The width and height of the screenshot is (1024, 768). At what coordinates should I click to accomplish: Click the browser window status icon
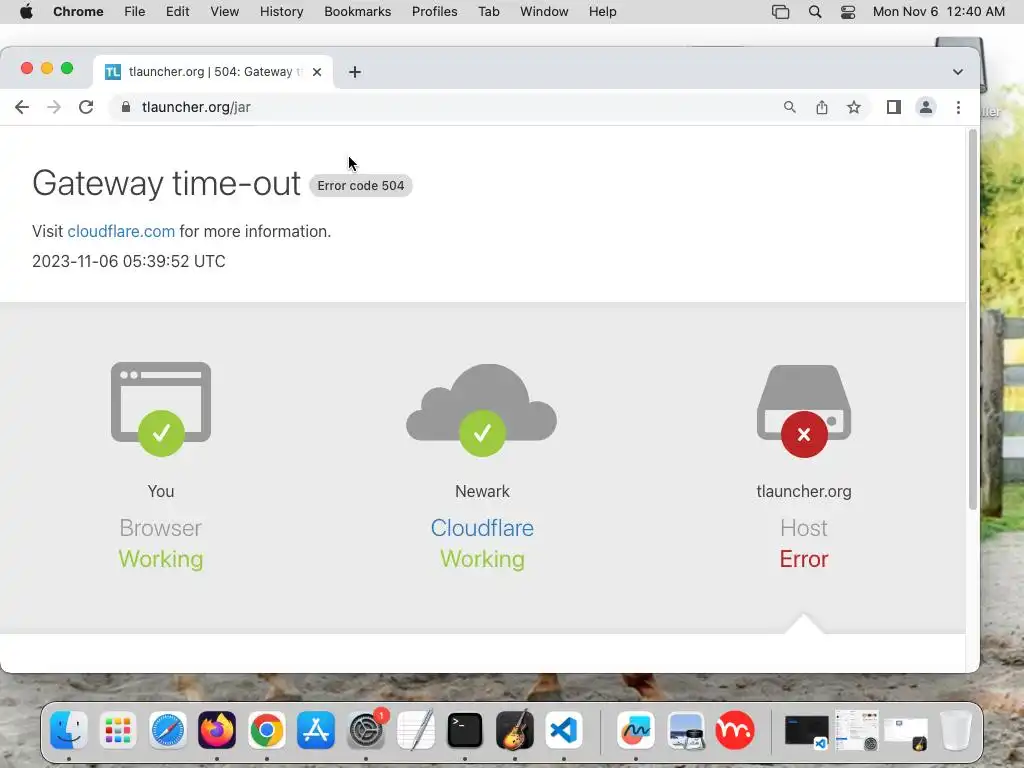pyautogui.click(x=161, y=409)
